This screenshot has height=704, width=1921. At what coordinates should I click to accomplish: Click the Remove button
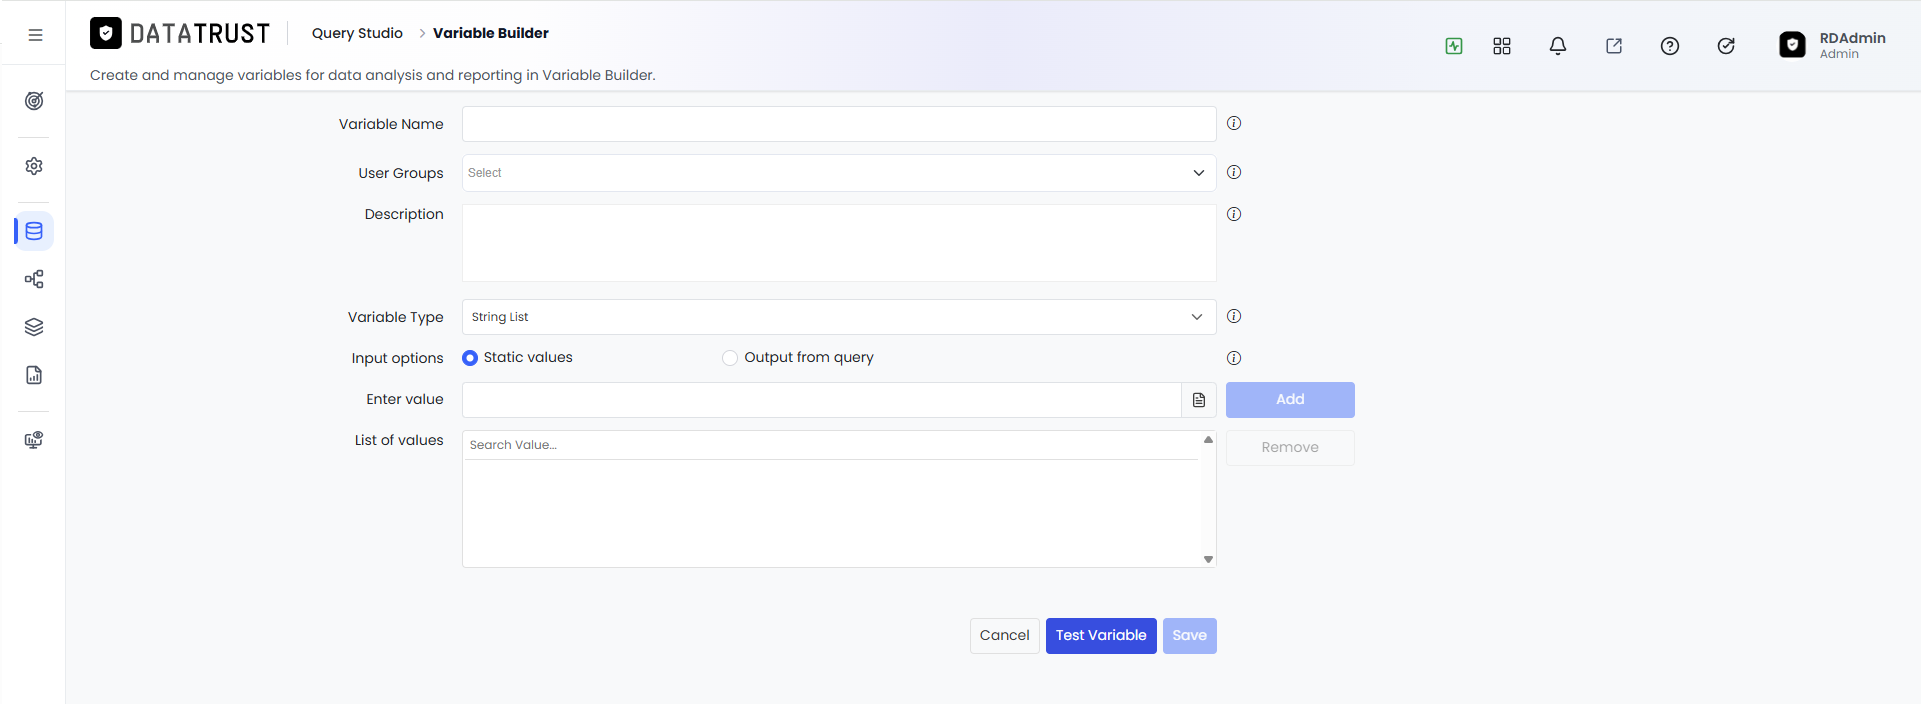(x=1290, y=448)
